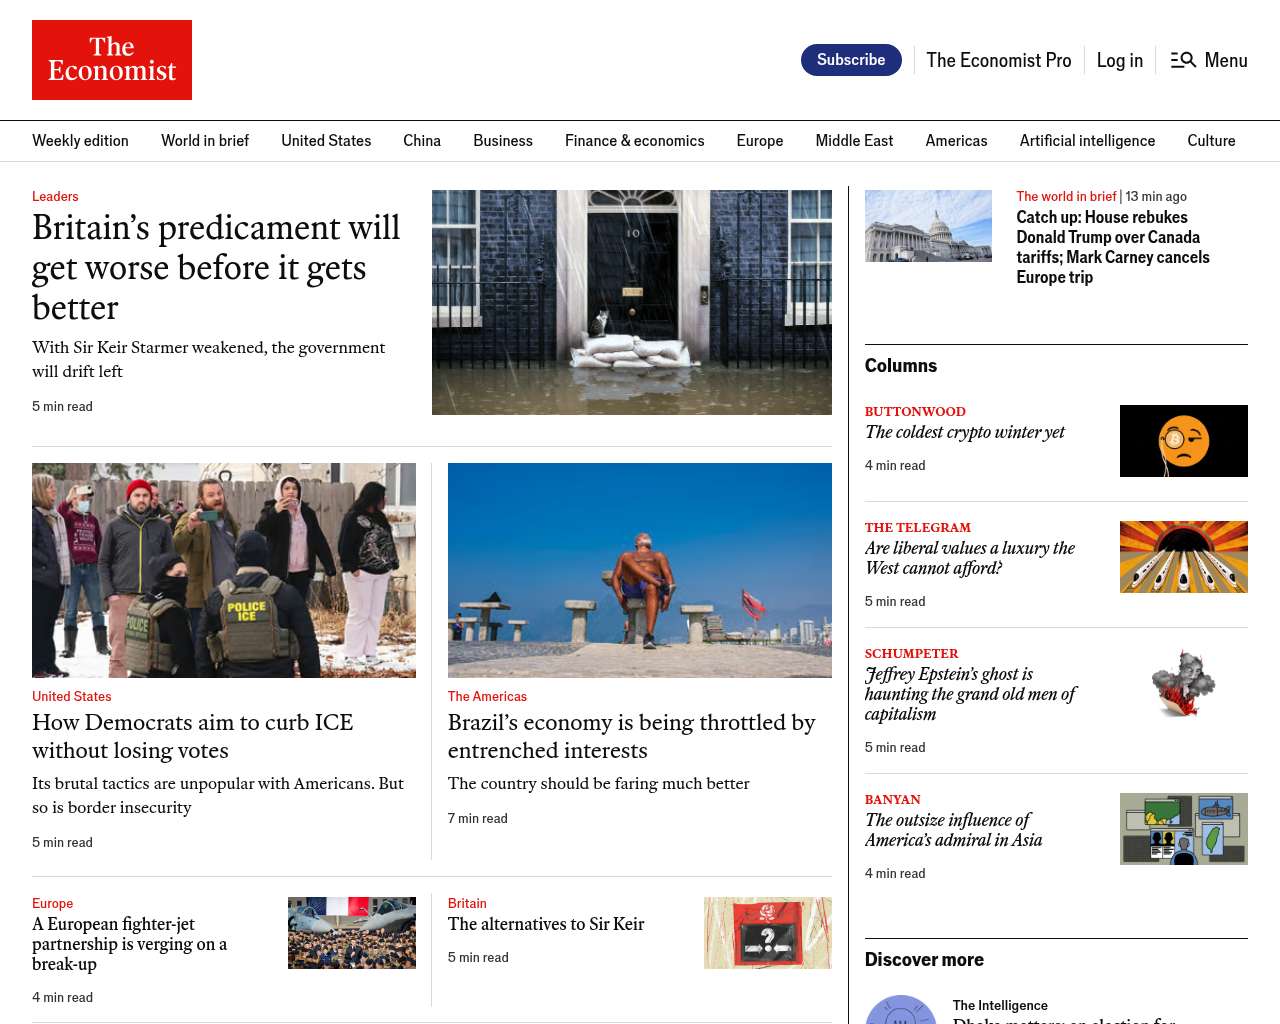Click the Buttonwood column label
The width and height of the screenshot is (1280, 1024).
(915, 411)
